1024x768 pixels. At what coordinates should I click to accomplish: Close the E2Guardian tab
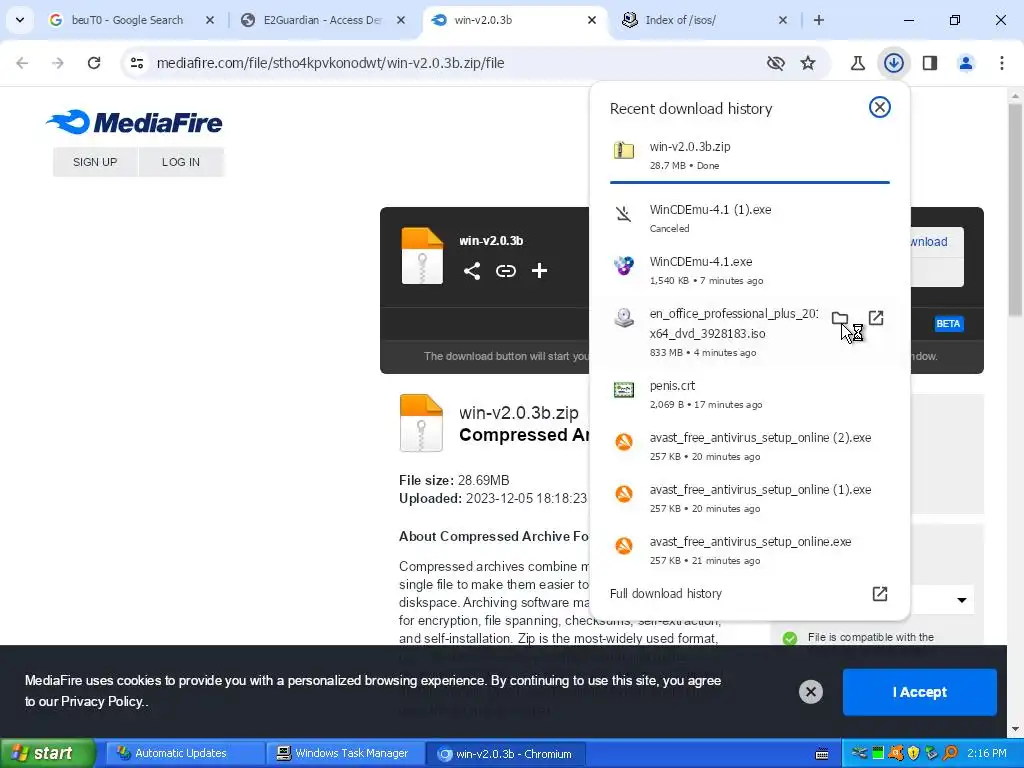point(401,20)
